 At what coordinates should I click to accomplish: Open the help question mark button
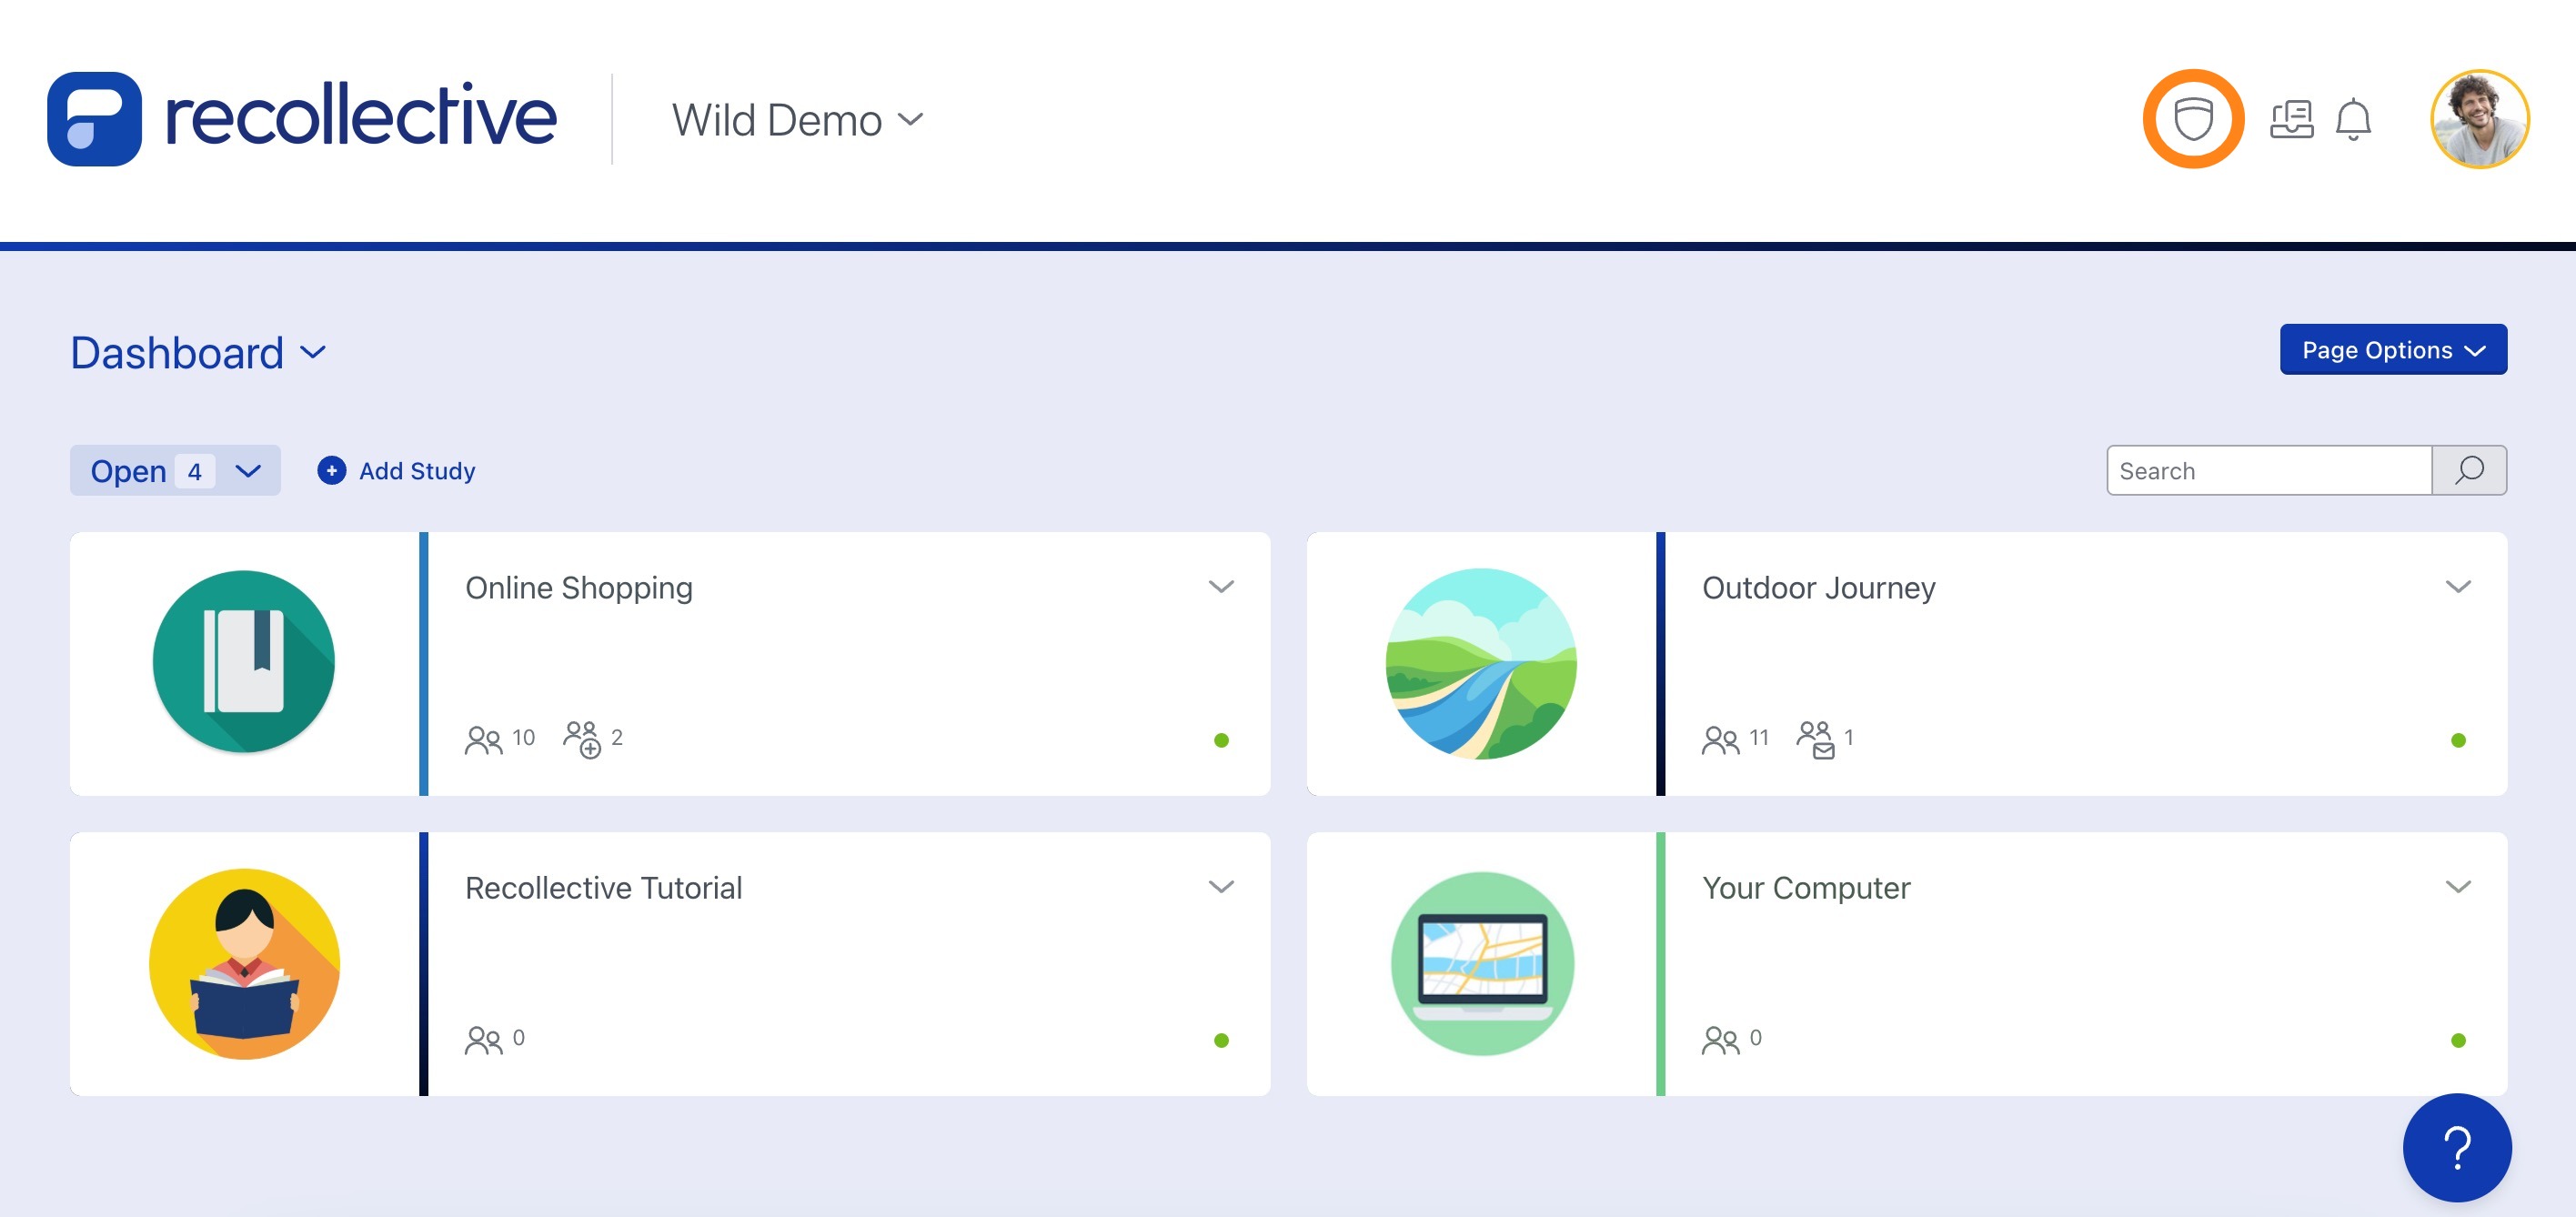point(2456,1147)
